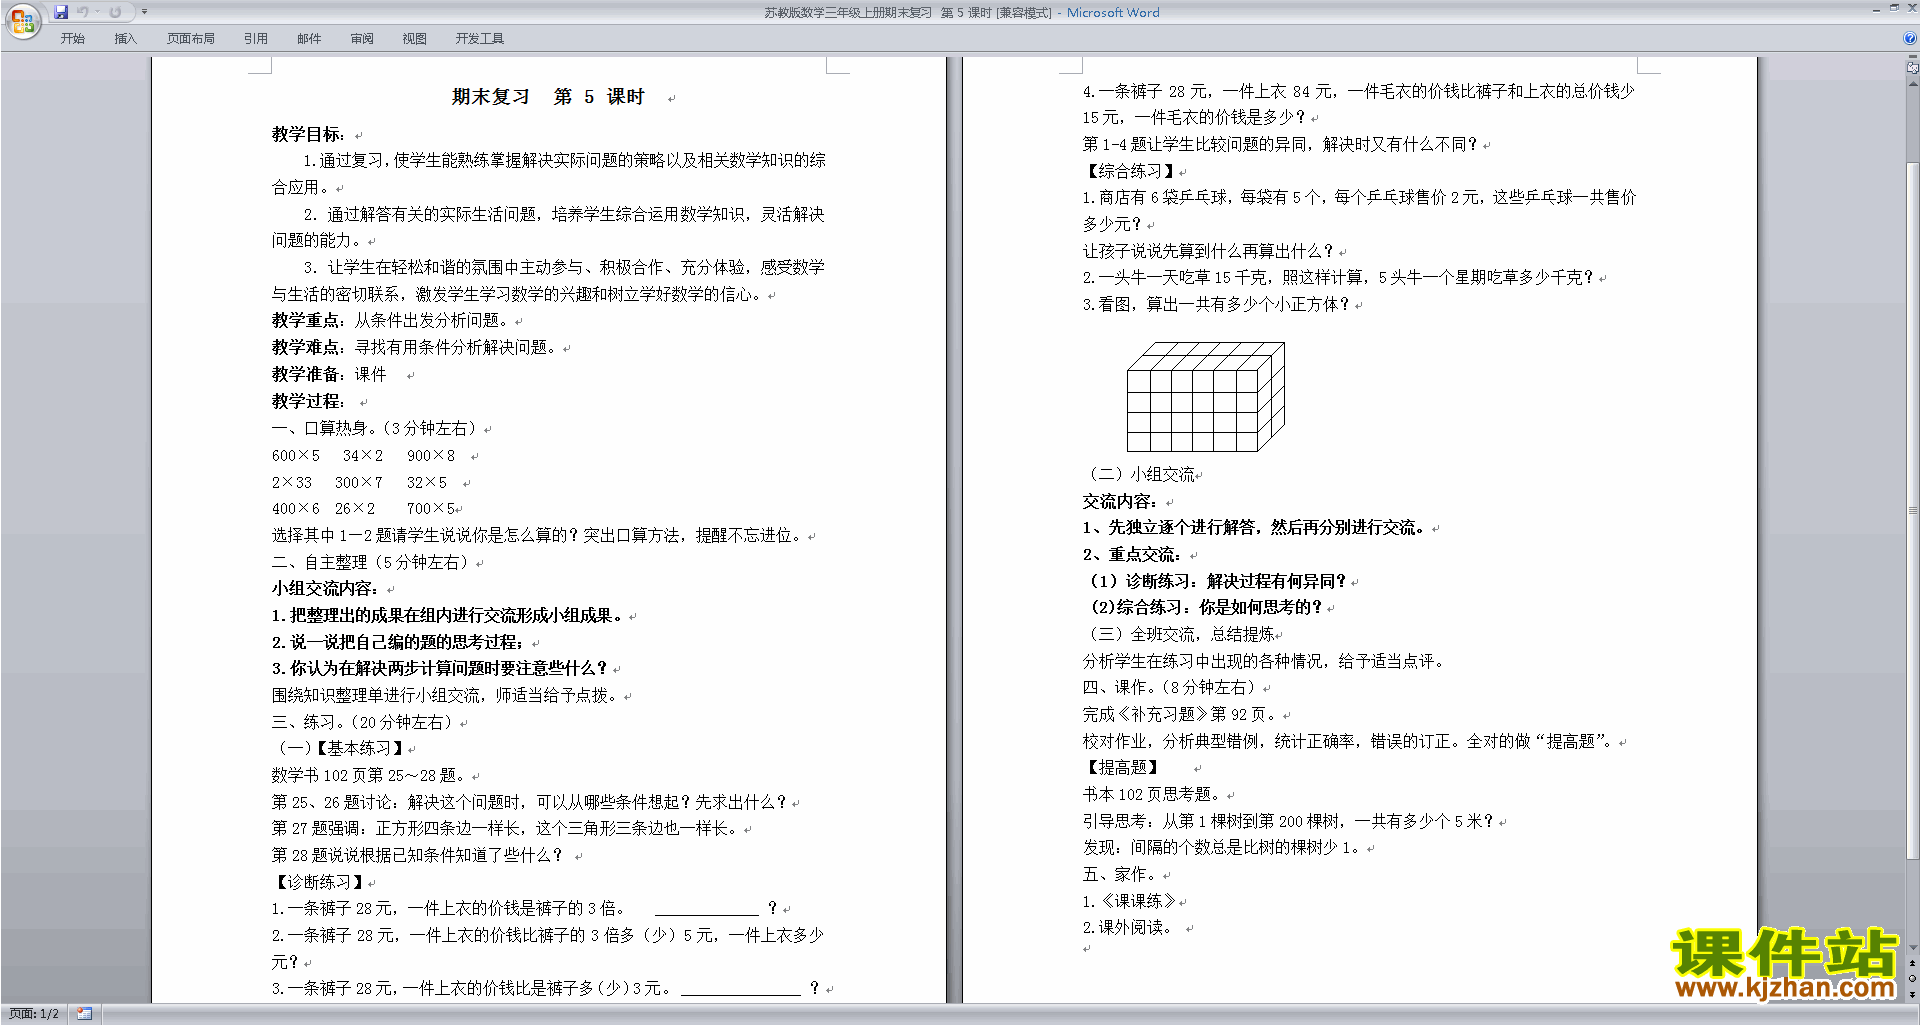
Task: Click the line 书本102页思考题
Action: 1152,794
